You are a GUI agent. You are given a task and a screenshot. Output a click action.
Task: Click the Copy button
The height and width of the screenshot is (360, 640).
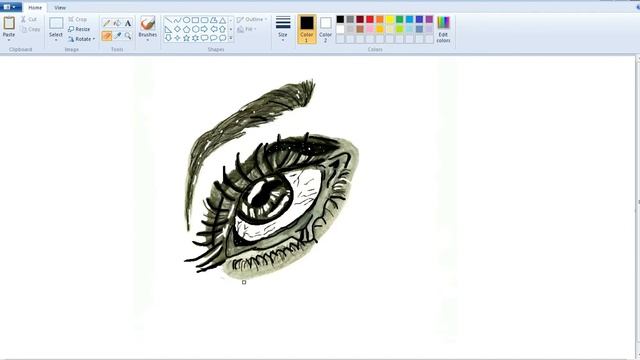click(31, 29)
